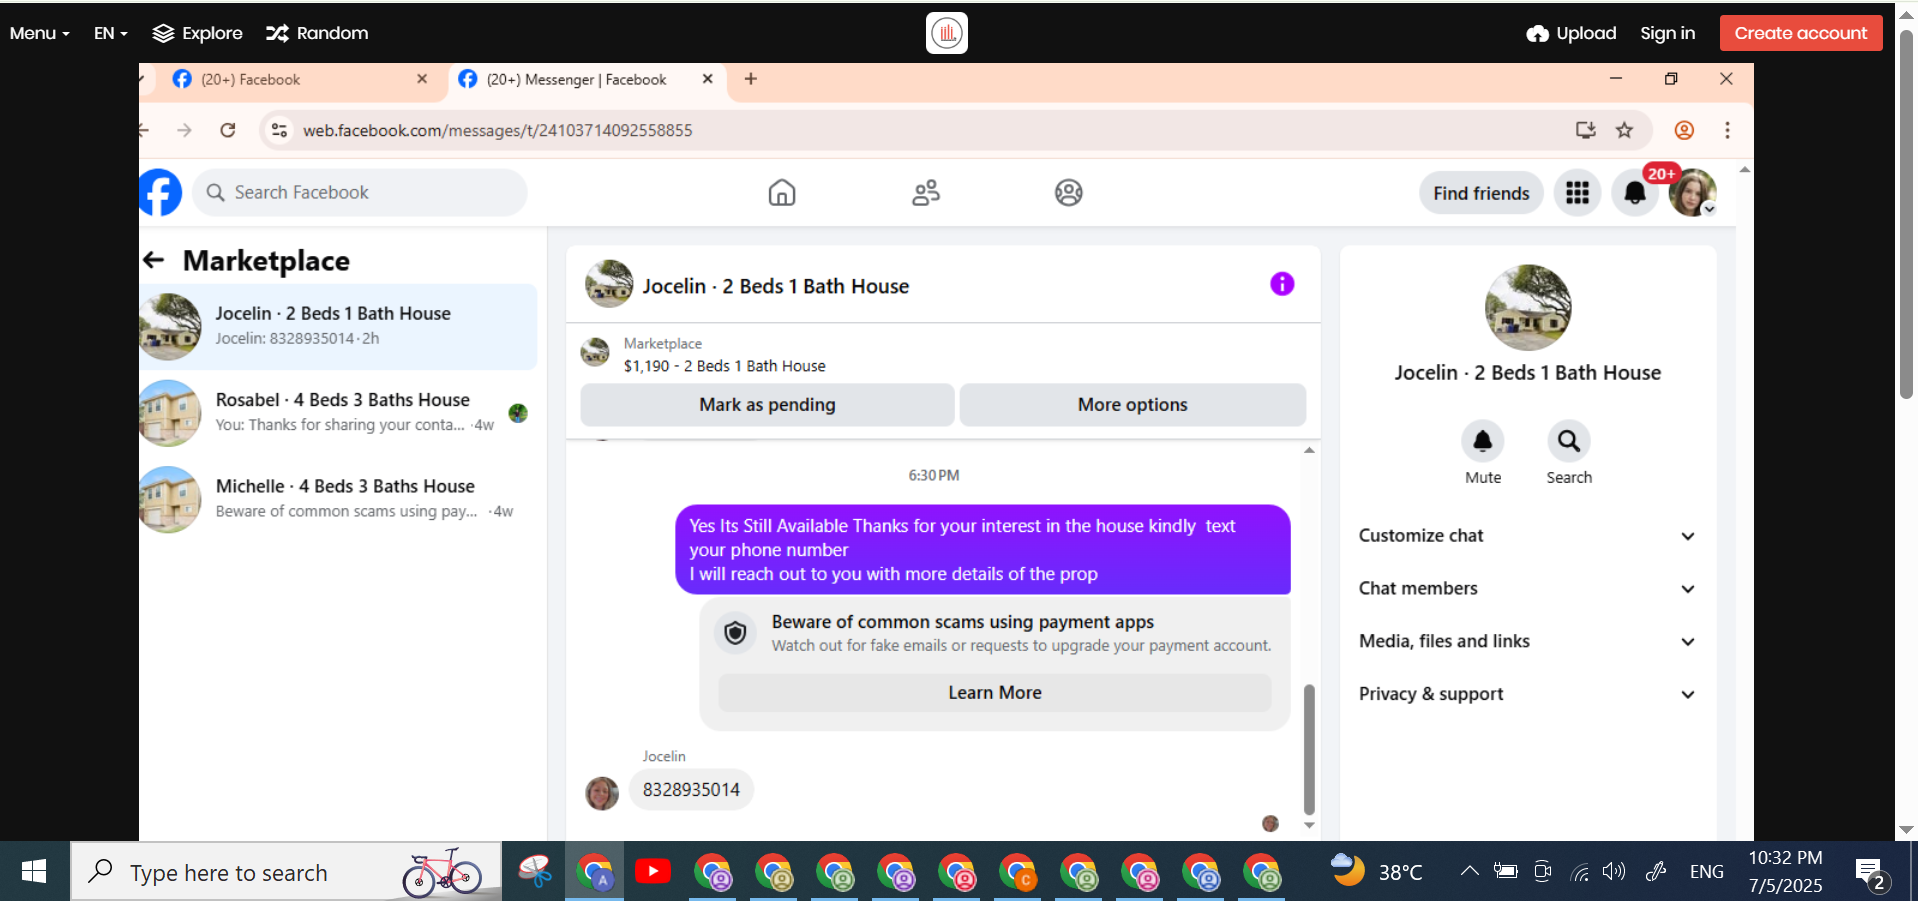Click the chat messages scrollbar thumb
This screenshot has width=1918, height=901.
point(1309,749)
